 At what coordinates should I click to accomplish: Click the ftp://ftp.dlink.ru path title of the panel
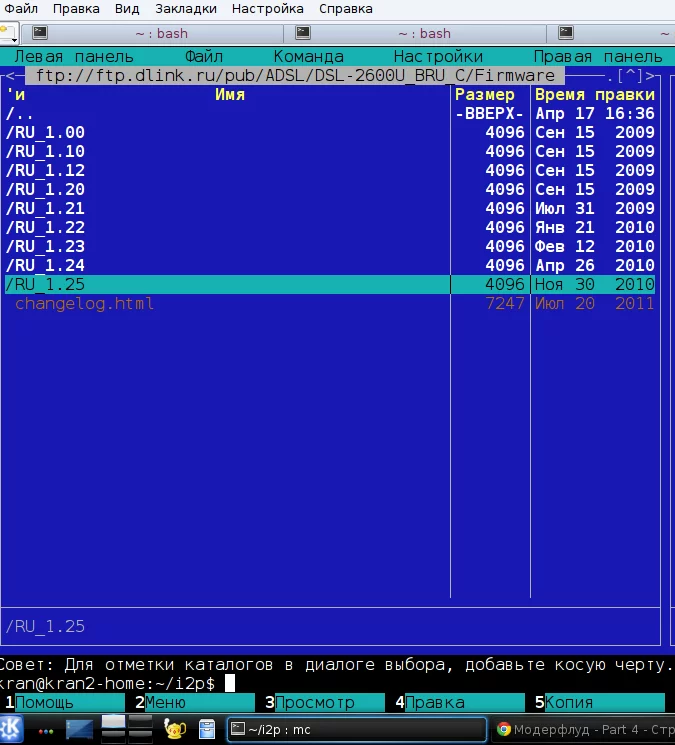click(295, 76)
